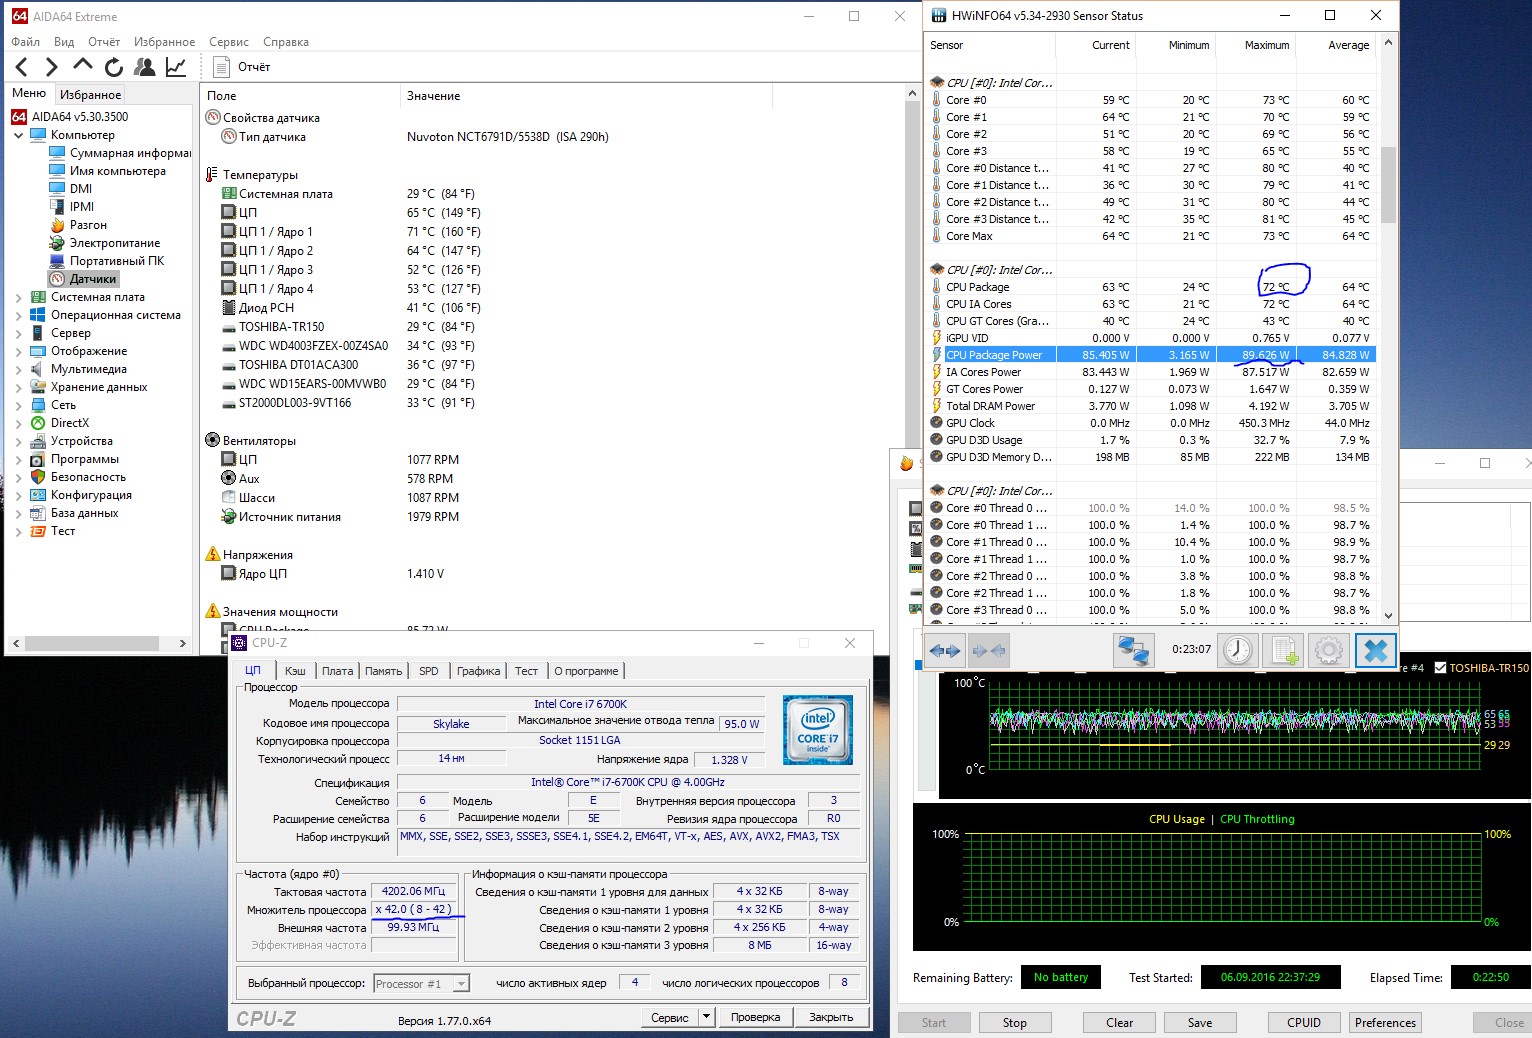Image resolution: width=1532 pixels, height=1038 pixels.
Task: Click the Preferences button
Action: coord(1385,1022)
